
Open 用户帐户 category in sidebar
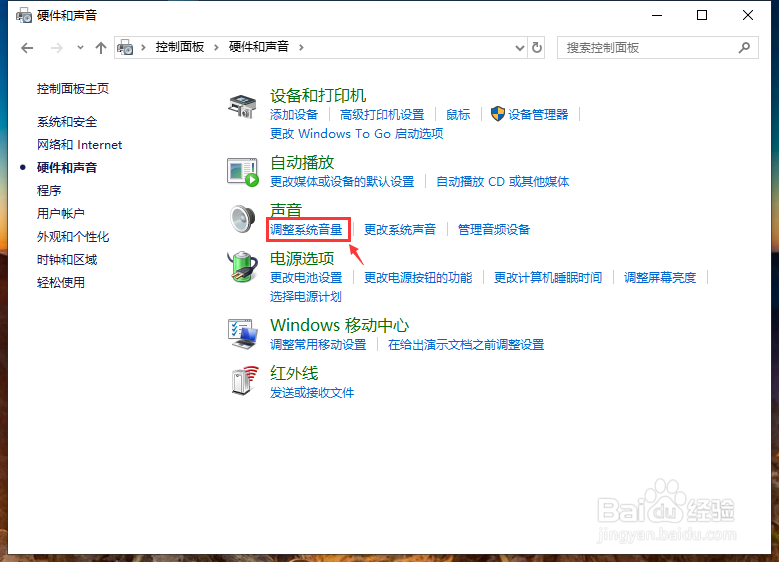[x=61, y=214]
